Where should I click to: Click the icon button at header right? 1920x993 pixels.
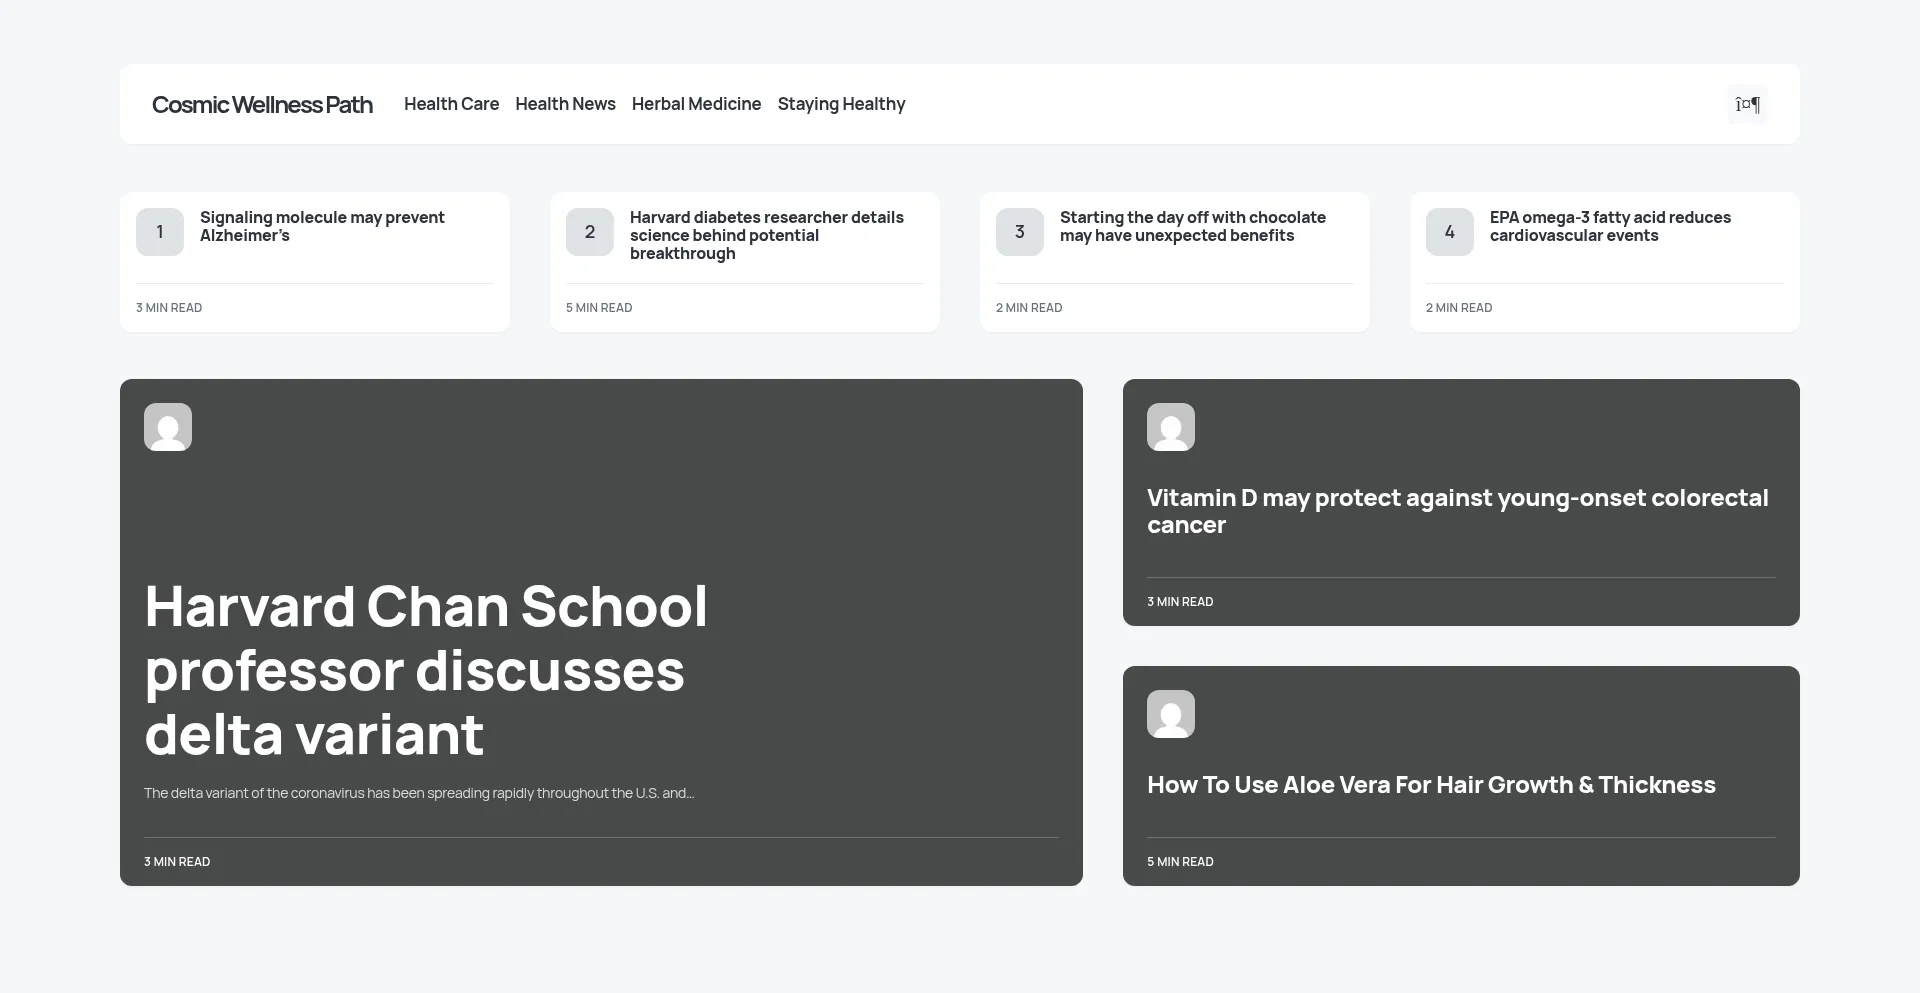1747,104
